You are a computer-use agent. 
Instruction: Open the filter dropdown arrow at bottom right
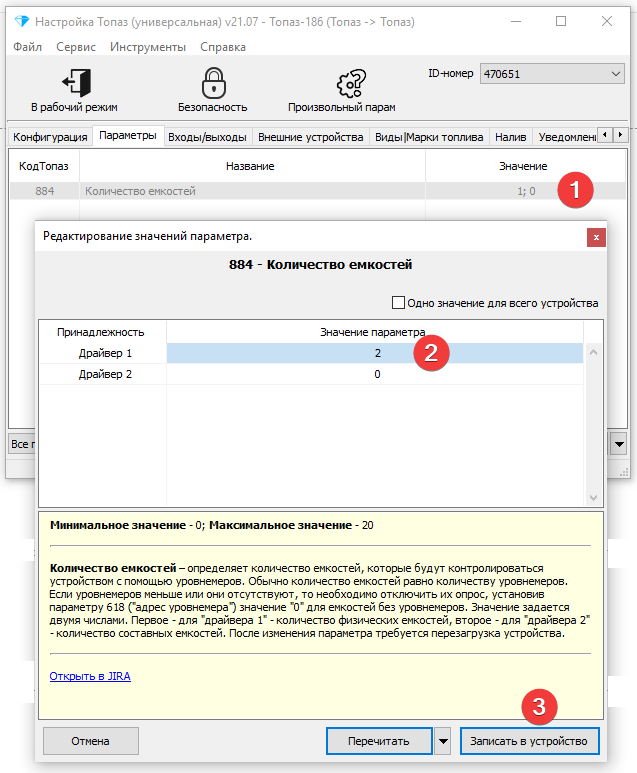619,444
